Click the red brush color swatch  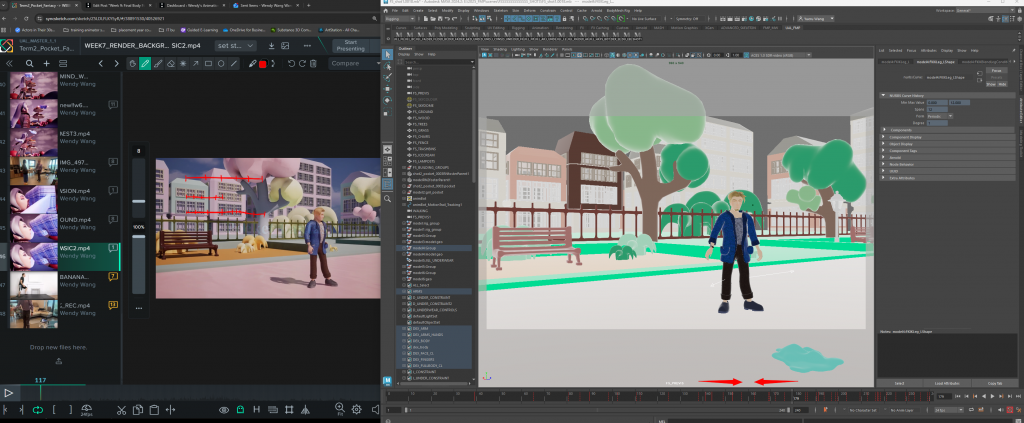[x=263, y=64]
